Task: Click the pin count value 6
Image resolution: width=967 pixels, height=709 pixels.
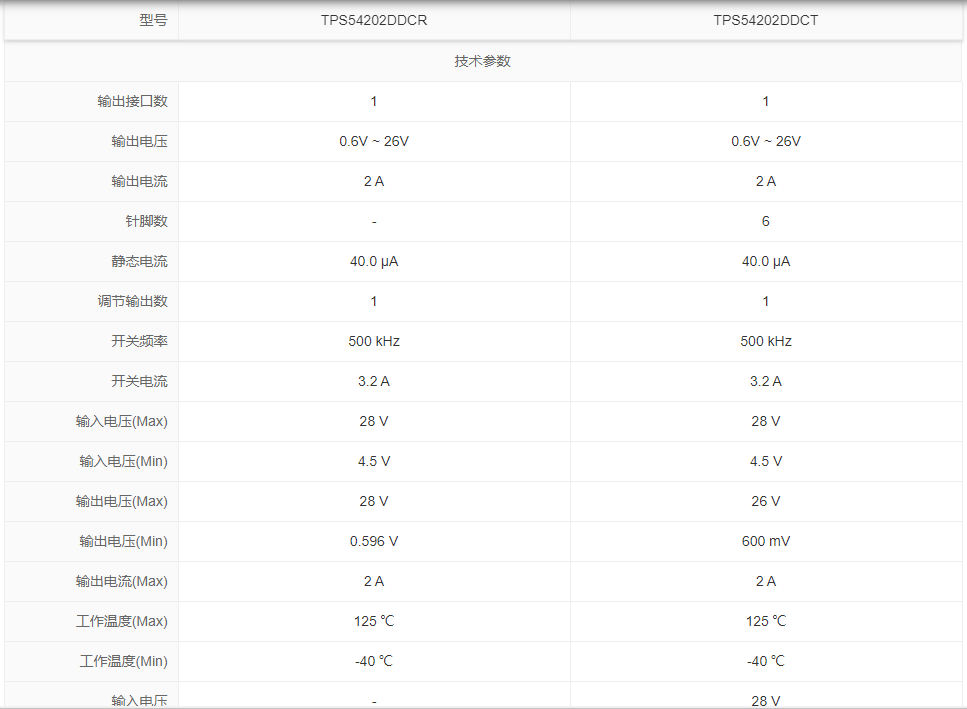Action: coord(765,221)
